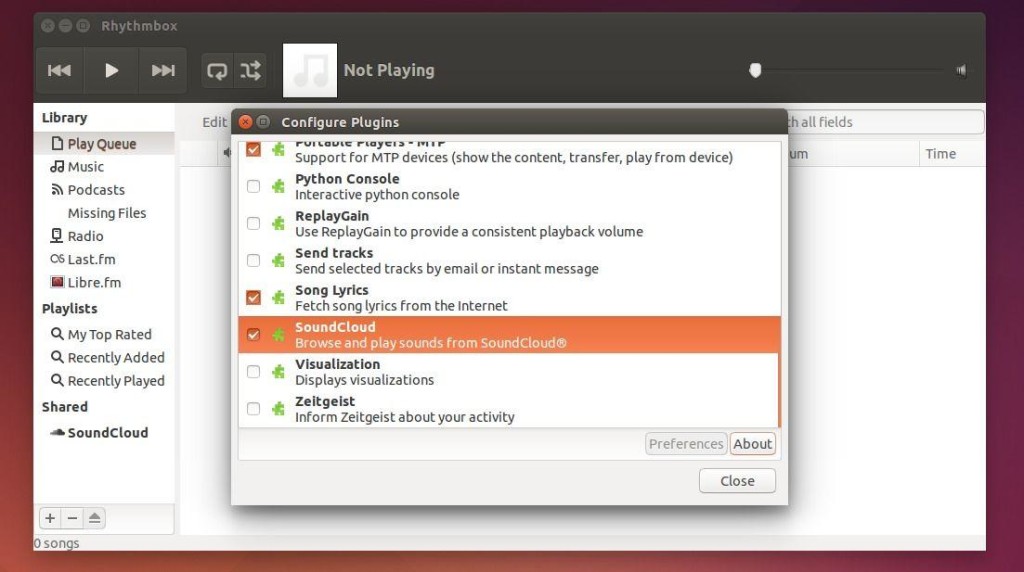
Task: Uncheck SoundCloud plugin checkbox
Action: pos(253,335)
